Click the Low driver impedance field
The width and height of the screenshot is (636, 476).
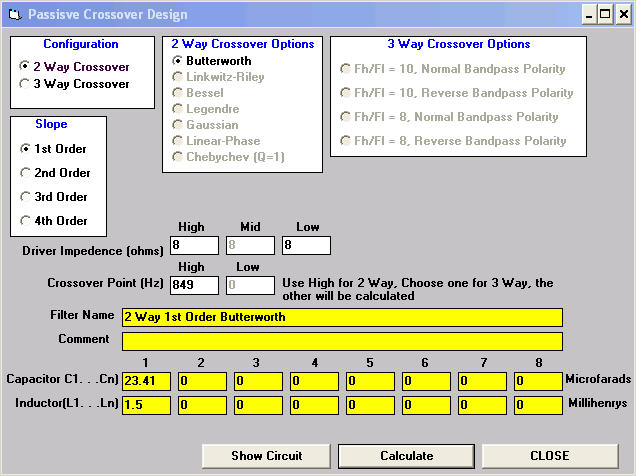pyautogui.click(x=306, y=245)
